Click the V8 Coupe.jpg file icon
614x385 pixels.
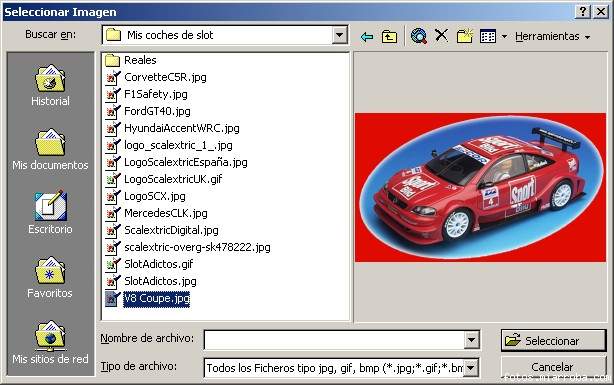112,299
